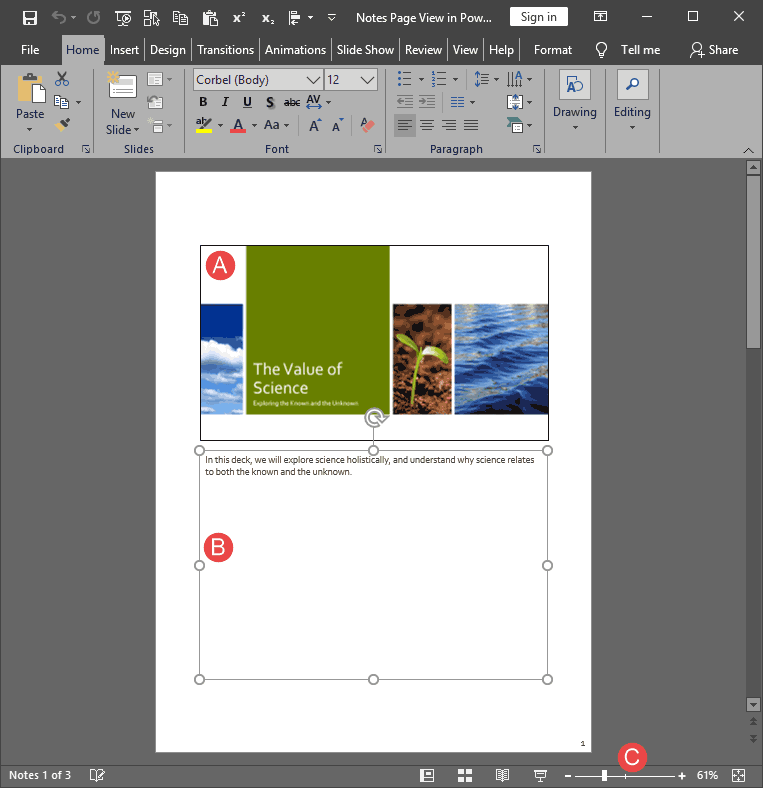This screenshot has width=763, height=788.
Task: Open the Corbel (Body) font name dropdown
Action: tap(313, 80)
